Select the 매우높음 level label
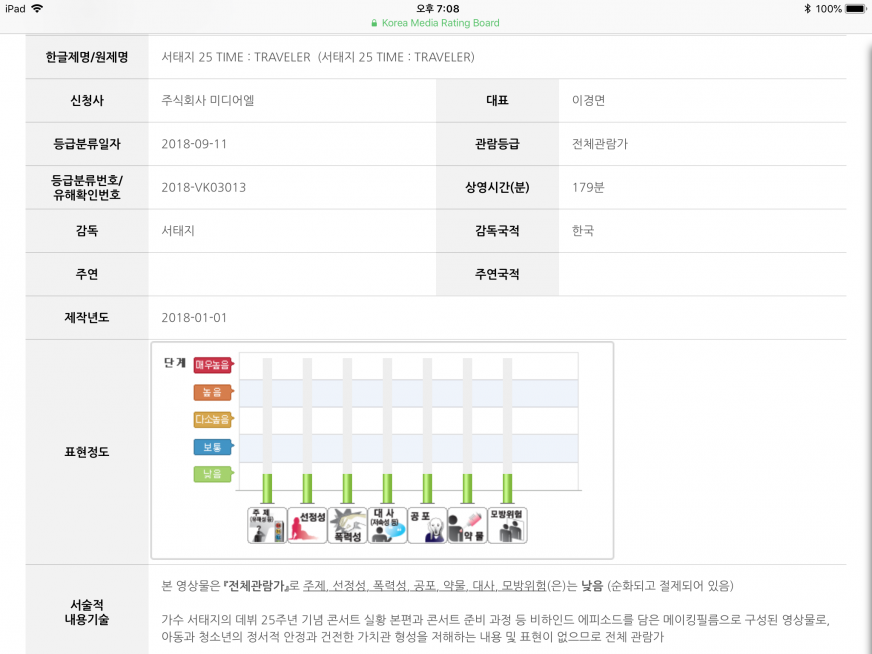The height and width of the screenshot is (654, 872). [x=213, y=365]
